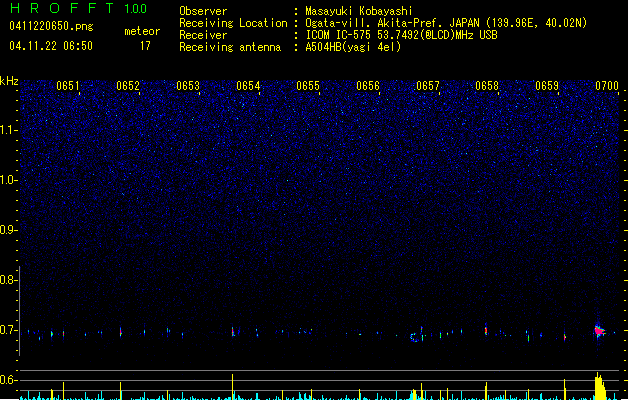Click the date stamp 04.11.22 06:50
The height and width of the screenshot is (400, 629).
[51, 46]
